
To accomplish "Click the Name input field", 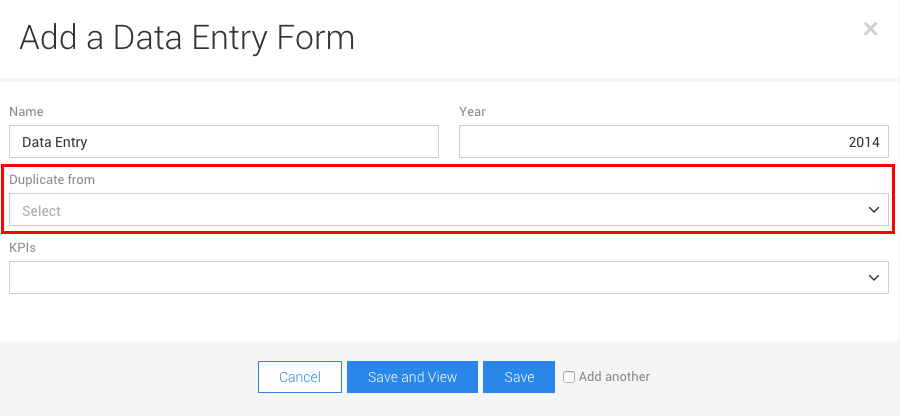I will [224, 142].
